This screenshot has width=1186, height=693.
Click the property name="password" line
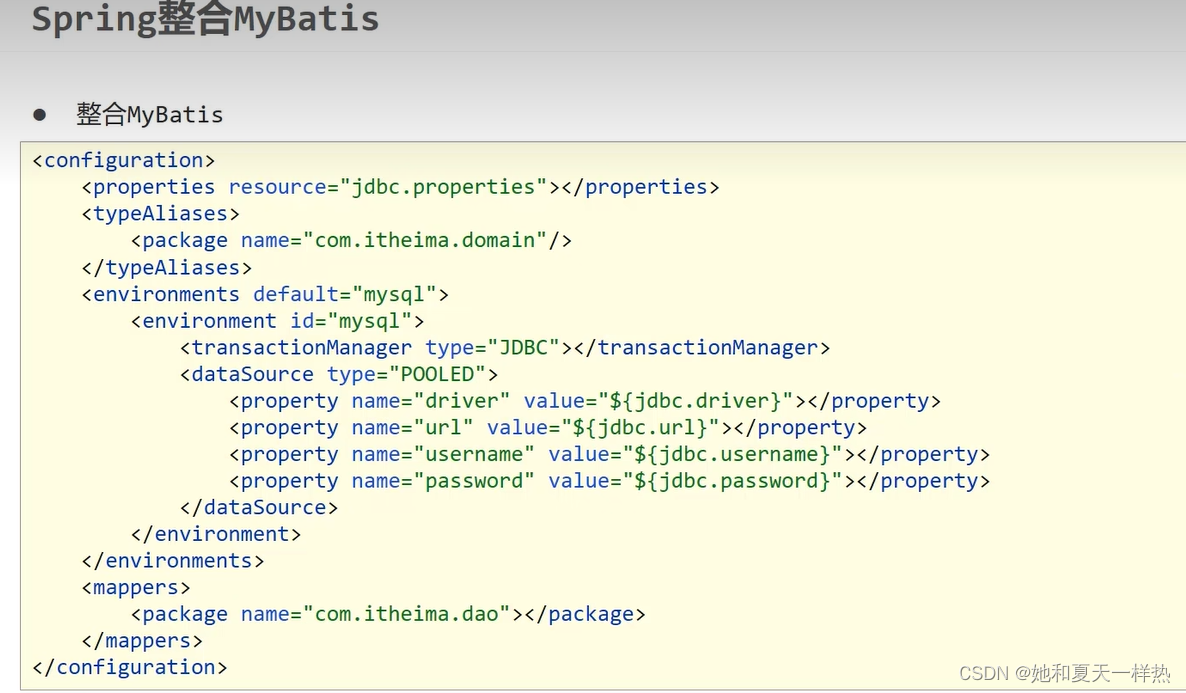(610, 481)
